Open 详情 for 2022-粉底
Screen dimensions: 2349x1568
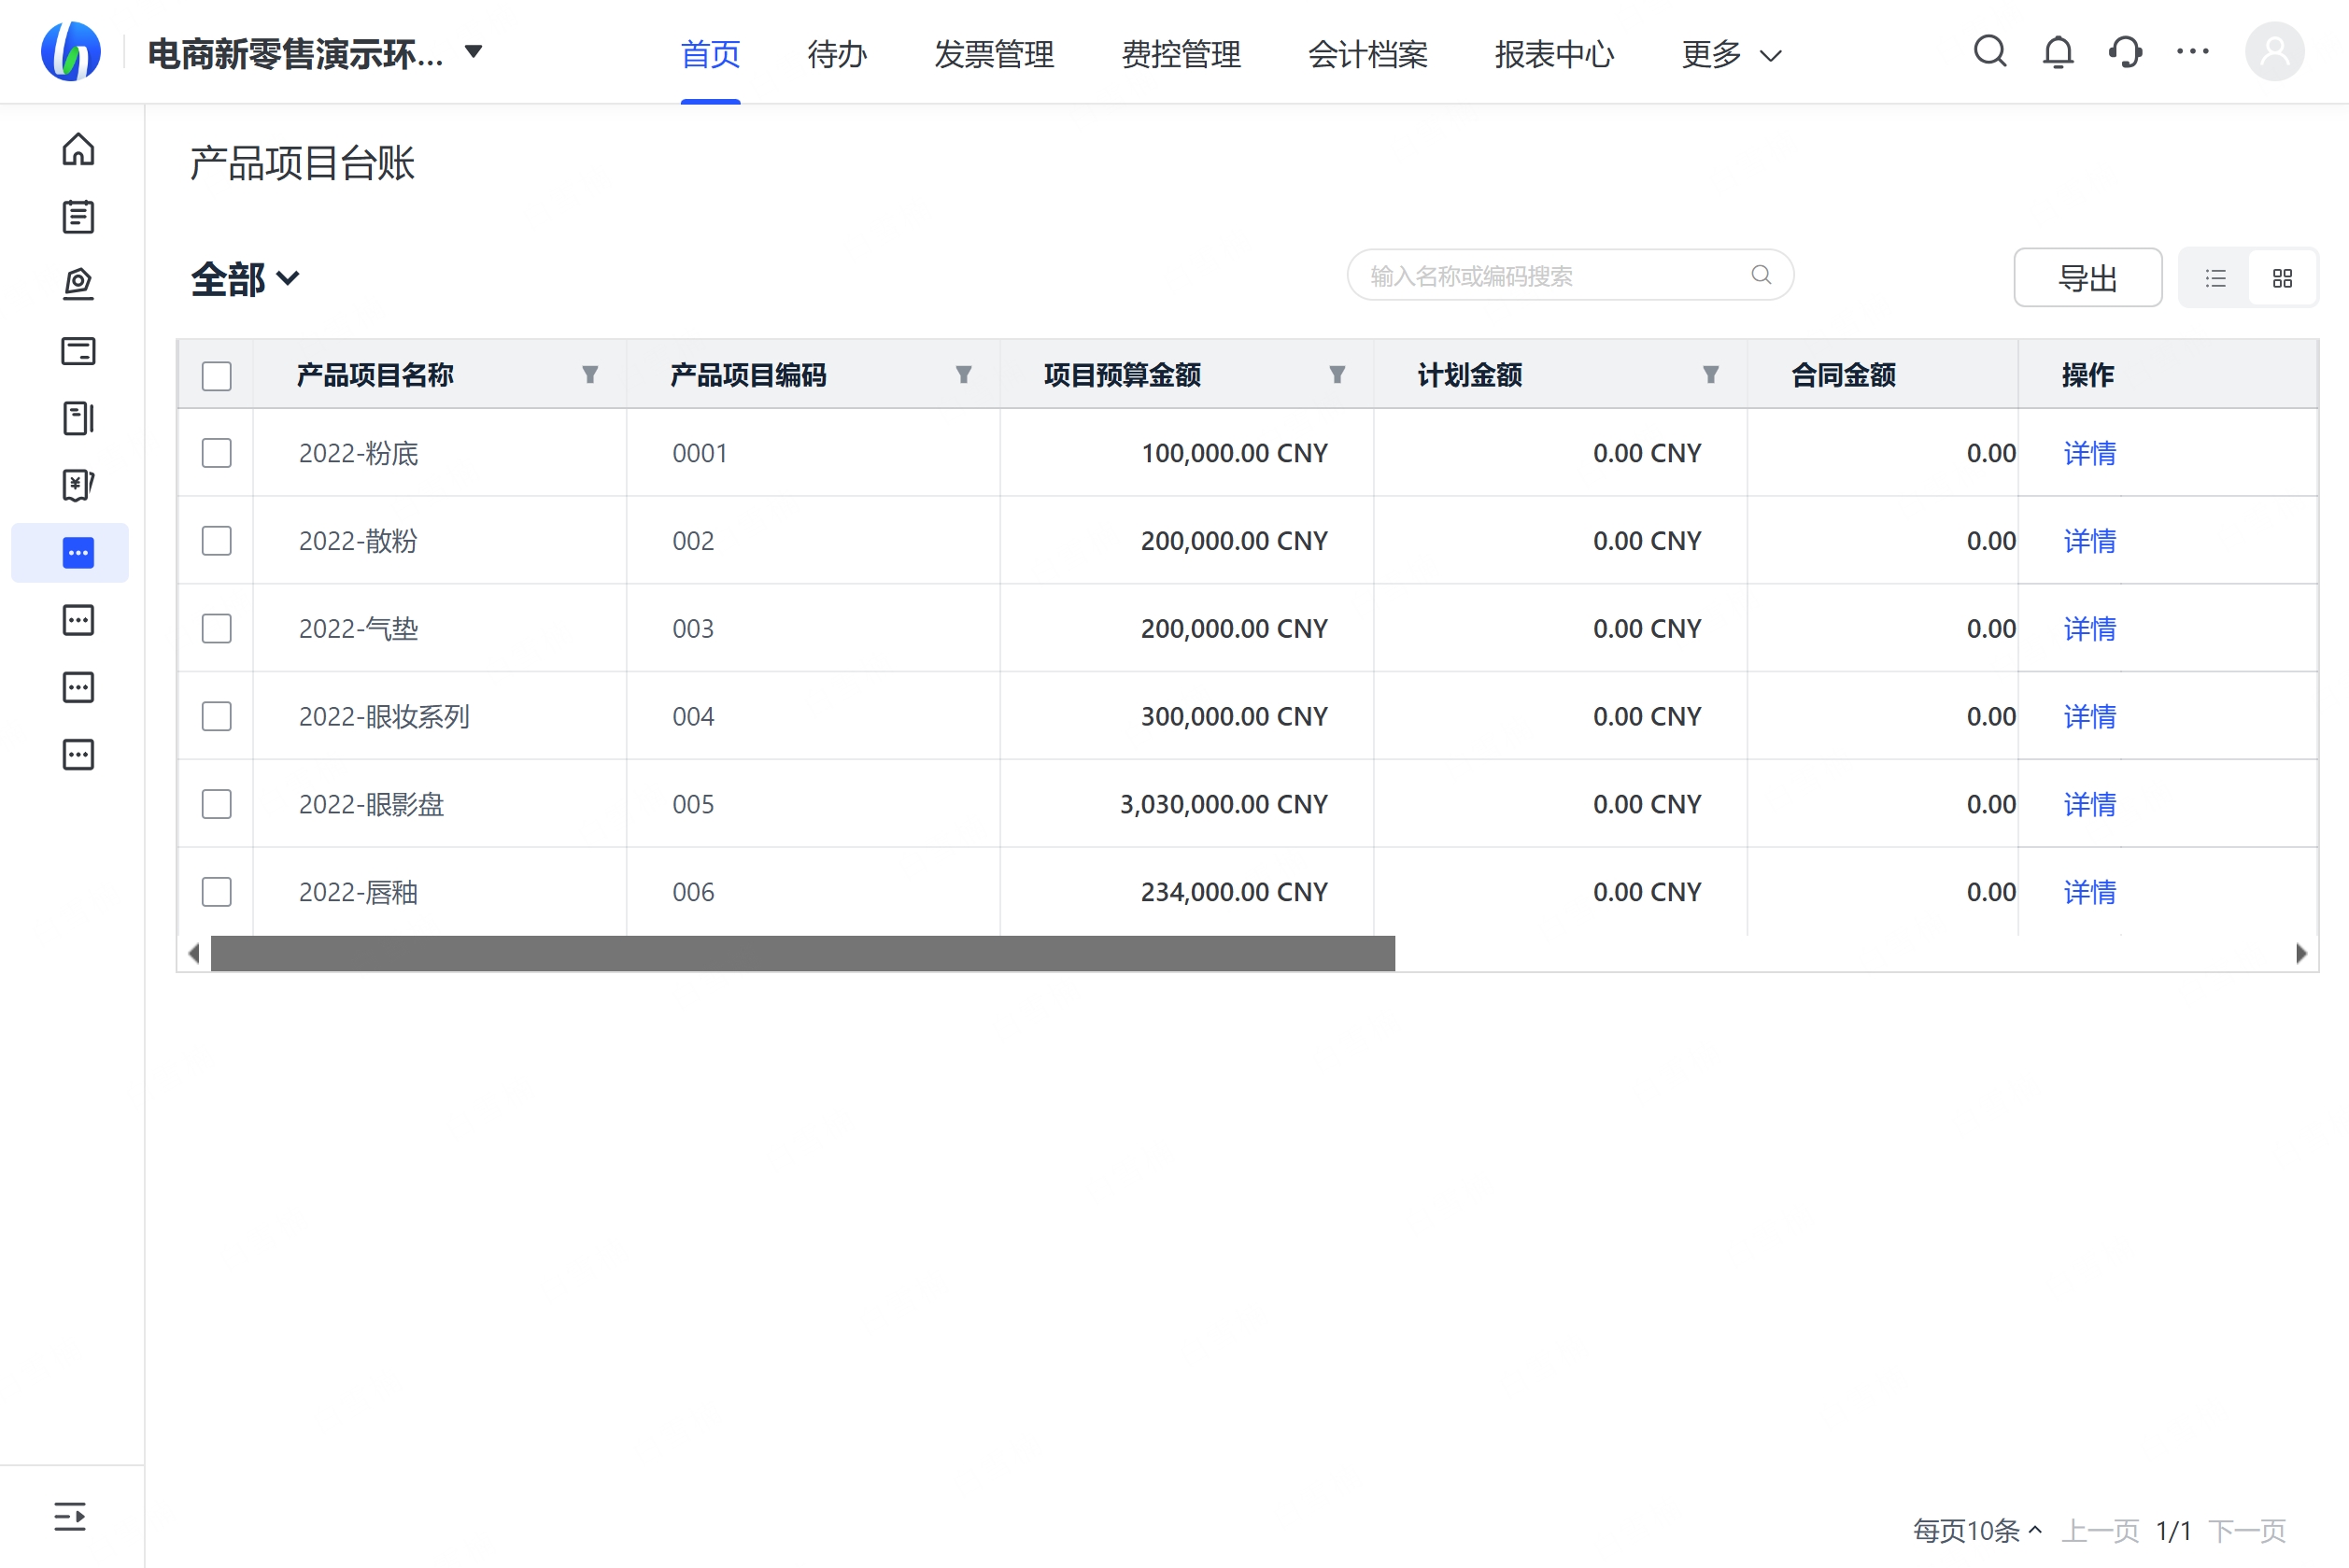[2090, 453]
